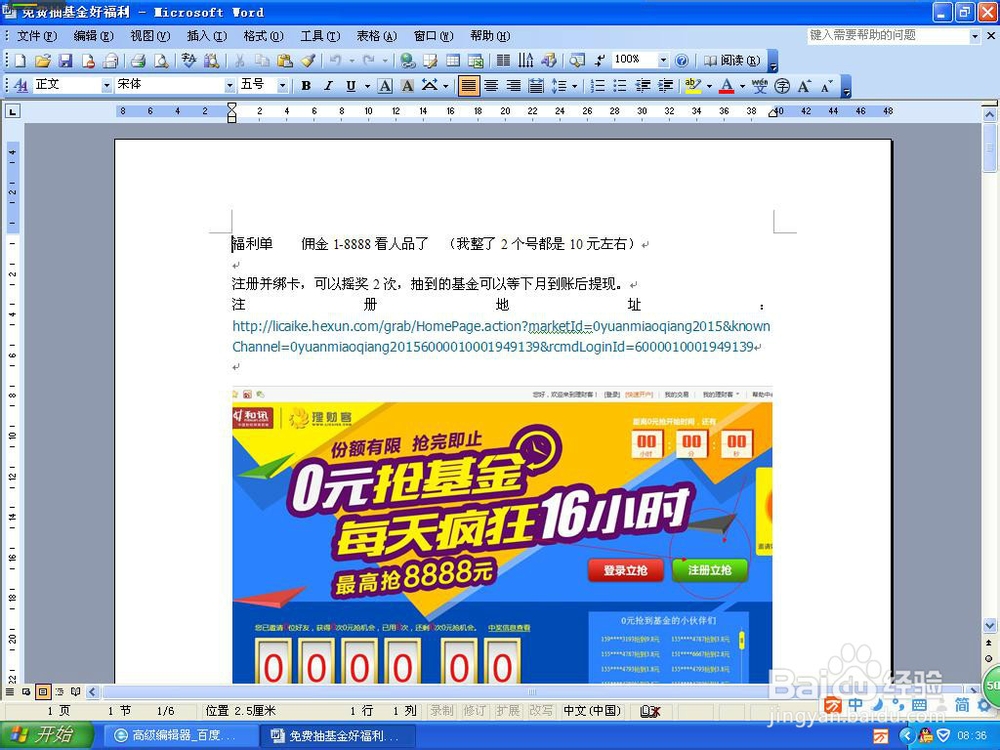Screen dimensions: 1000x750
Task: Open Microsoft Word Help question mark icon
Action: pyautogui.click(x=682, y=61)
